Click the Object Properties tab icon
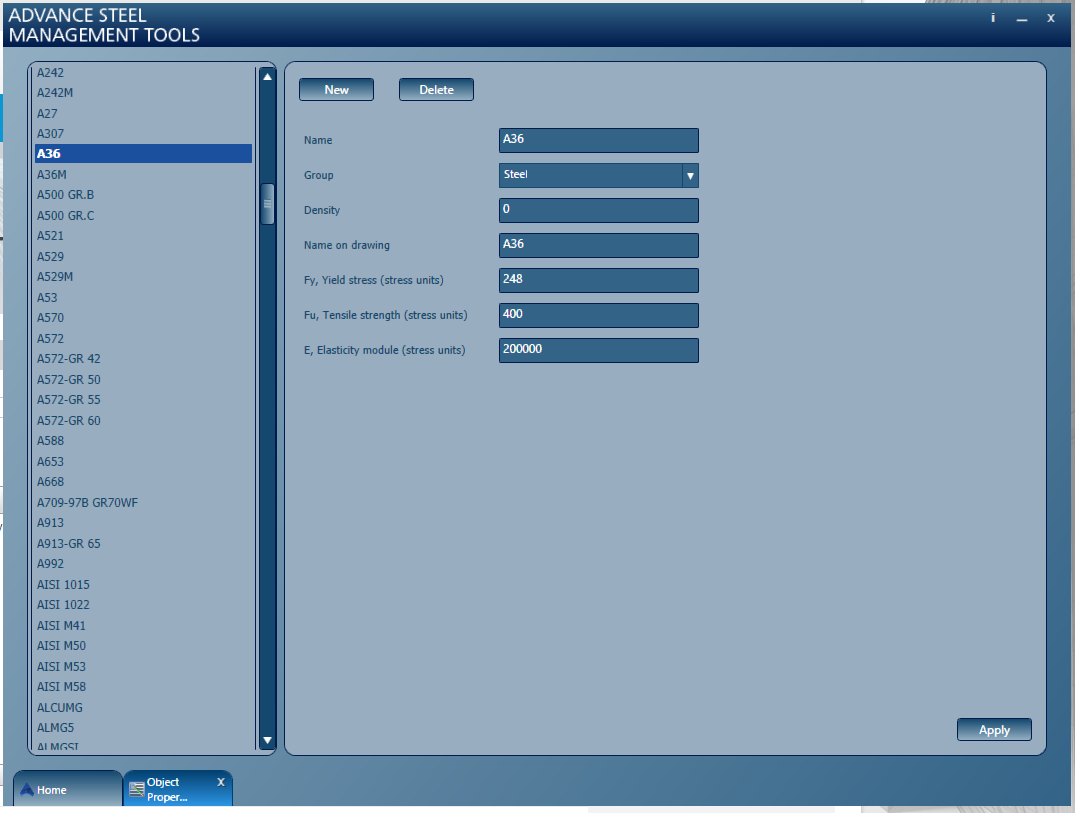The image size is (1075, 813). tap(137, 790)
